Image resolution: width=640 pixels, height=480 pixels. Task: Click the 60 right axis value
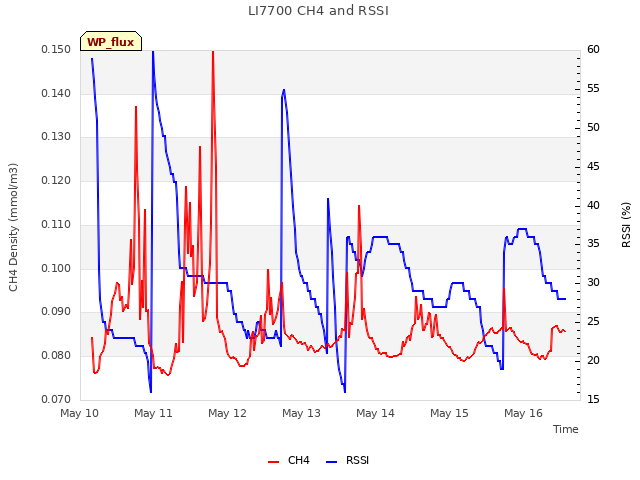coord(593,50)
